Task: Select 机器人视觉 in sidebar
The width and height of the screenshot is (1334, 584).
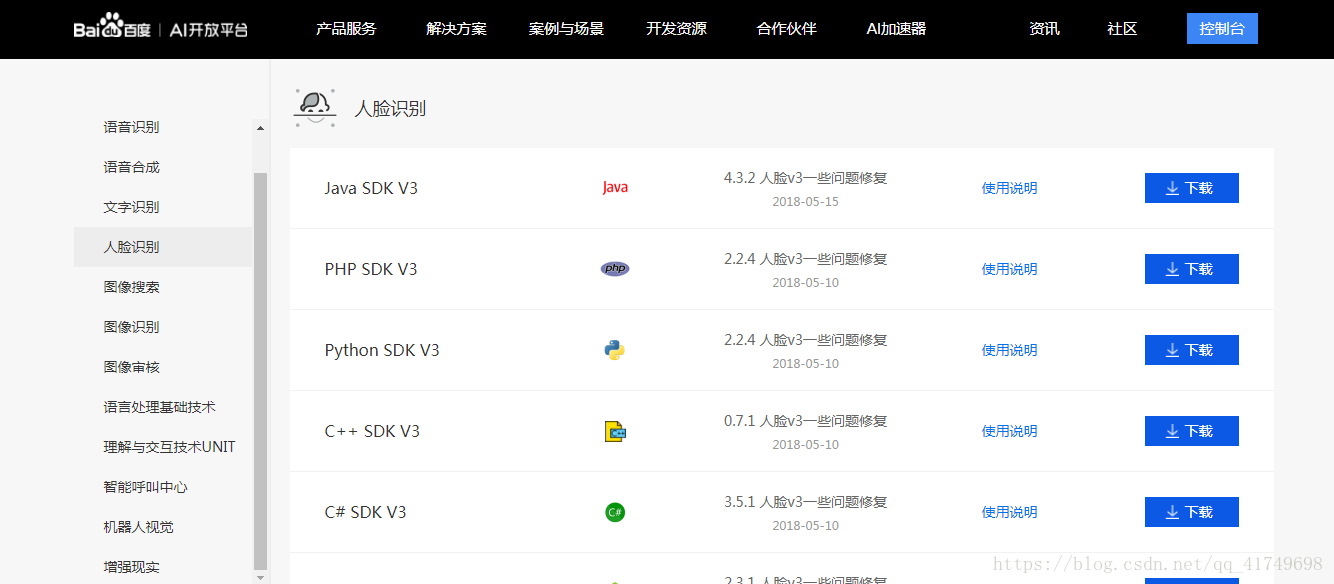Action: [138, 527]
